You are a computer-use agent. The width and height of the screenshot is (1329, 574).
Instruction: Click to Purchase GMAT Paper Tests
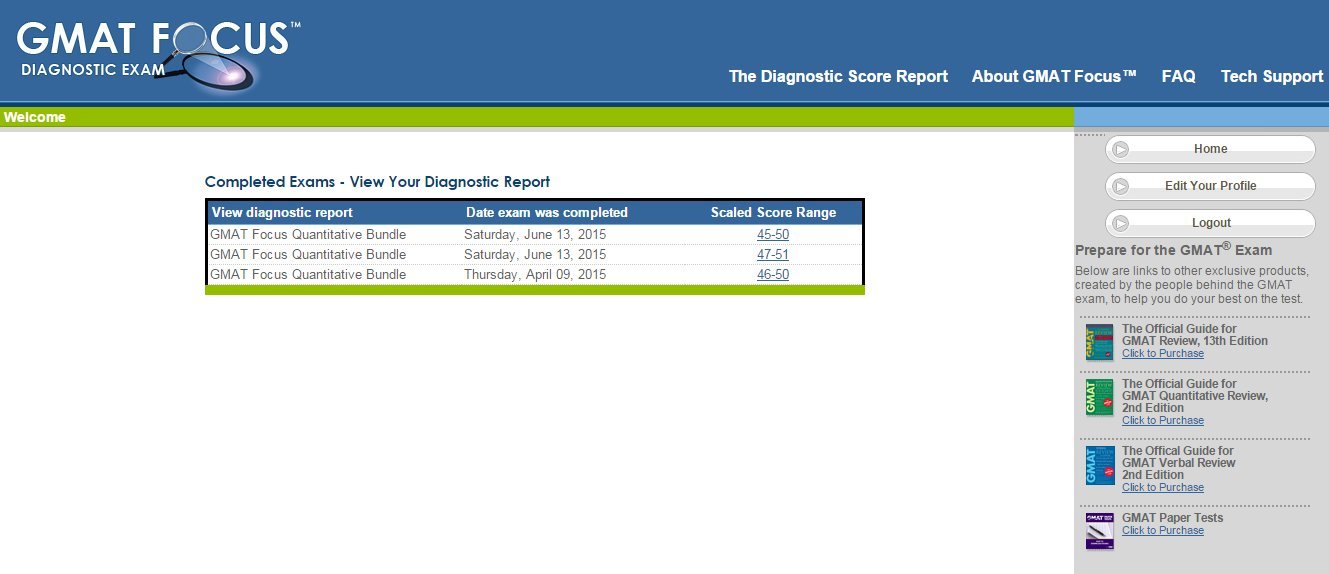(x=1163, y=530)
